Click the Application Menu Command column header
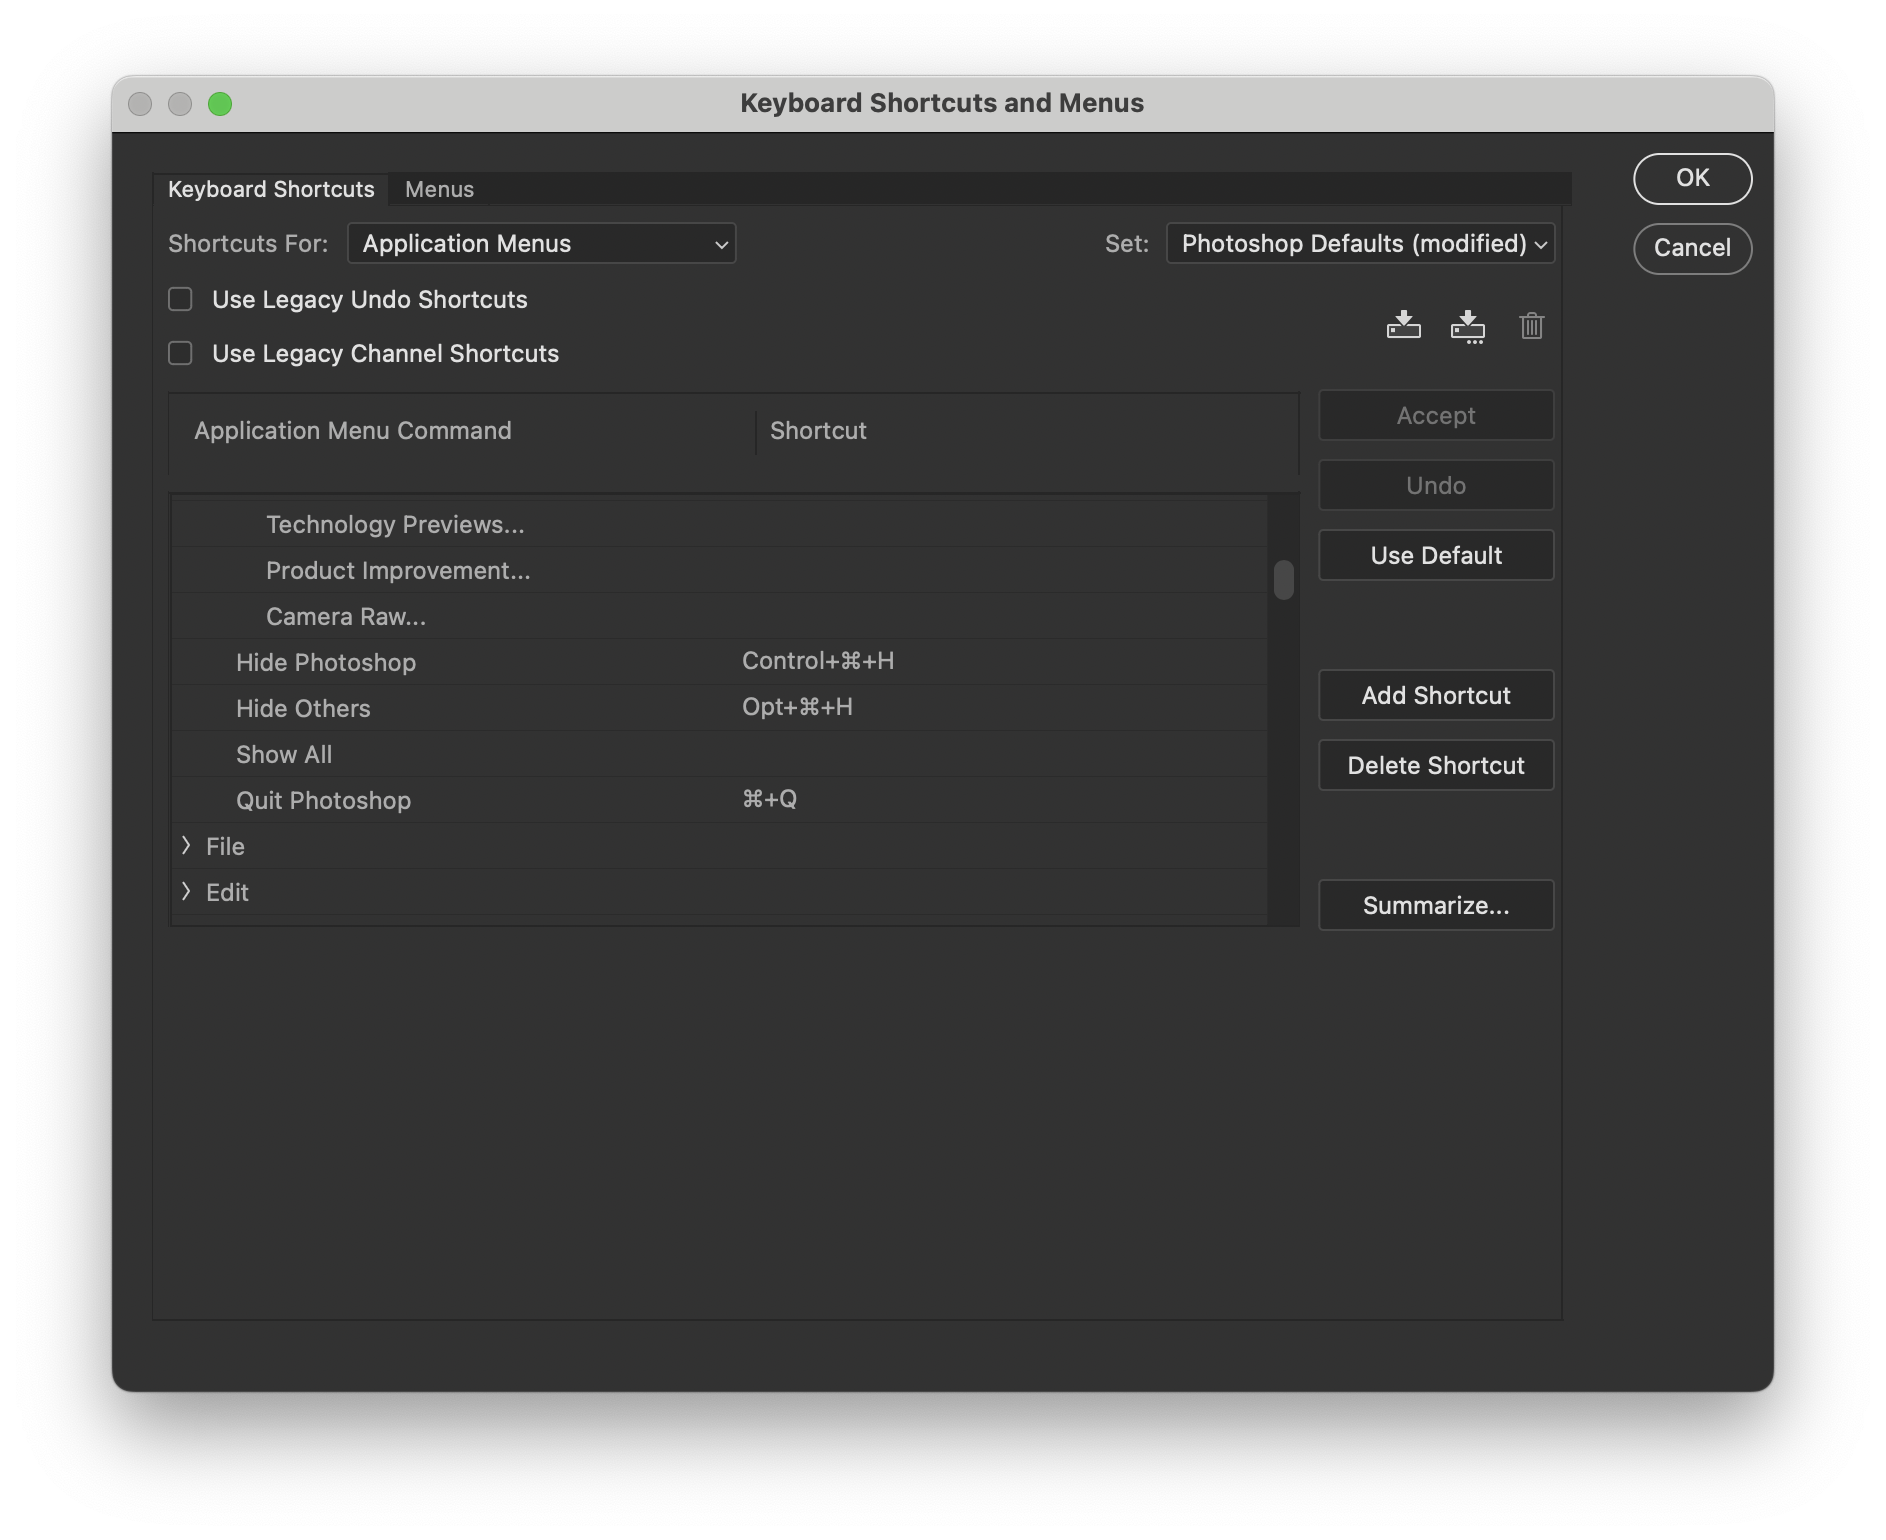The height and width of the screenshot is (1540, 1886). pyautogui.click(x=352, y=431)
